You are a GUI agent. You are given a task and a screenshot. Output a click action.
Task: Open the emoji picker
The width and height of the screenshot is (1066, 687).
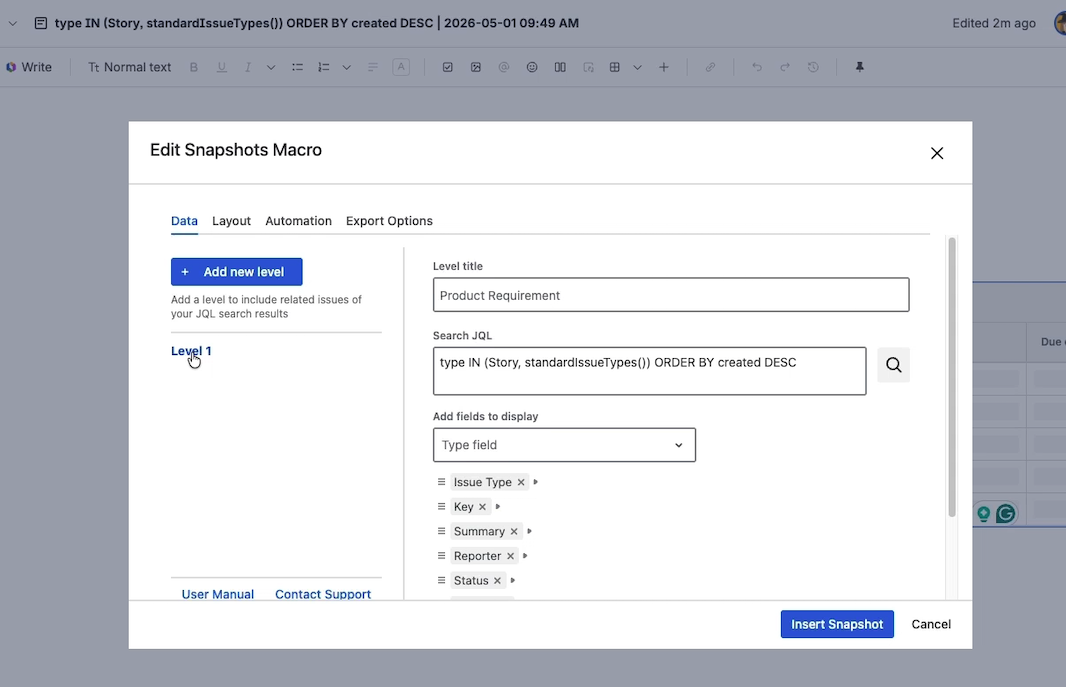(532, 67)
